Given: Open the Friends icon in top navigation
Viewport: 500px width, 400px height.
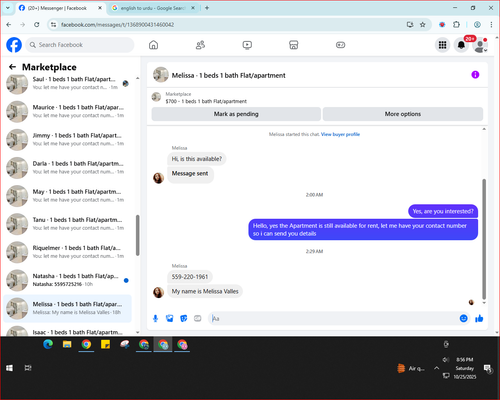Looking at the screenshot, I should click(x=200, y=45).
